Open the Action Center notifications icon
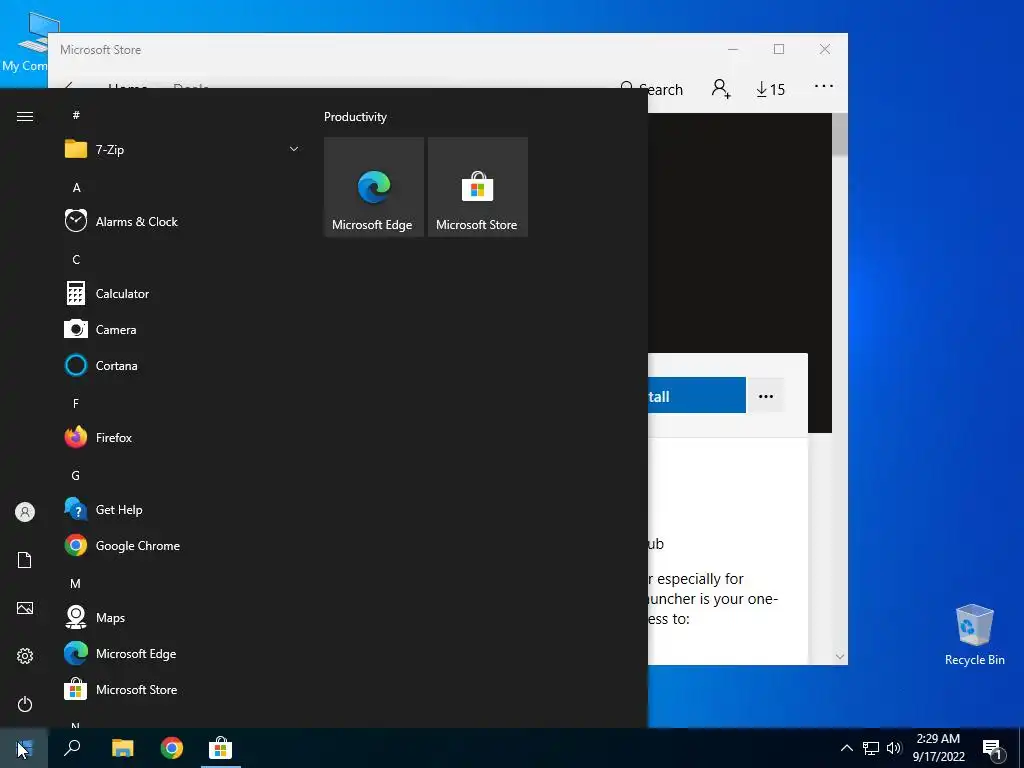The image size is (1024, 768). coord(993,749)
